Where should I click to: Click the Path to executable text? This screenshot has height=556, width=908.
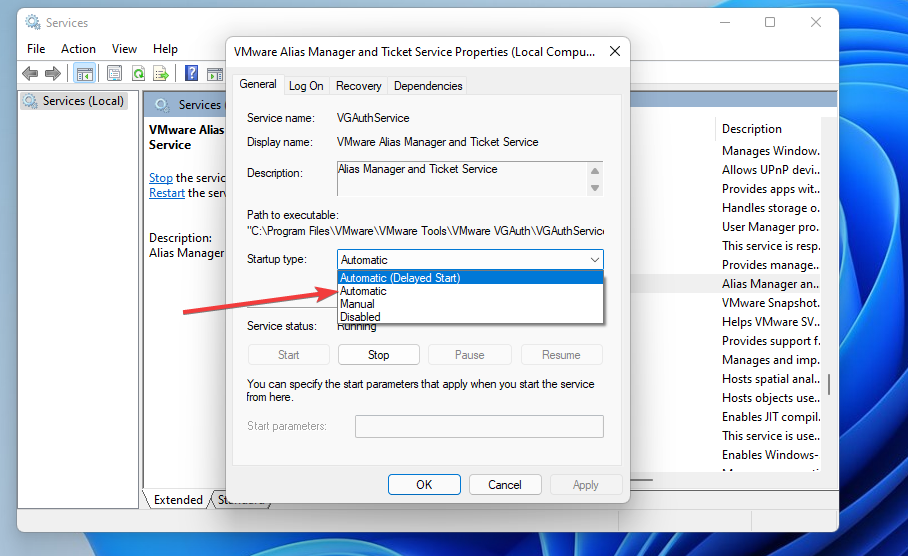pyautogui.click(x=425, y=231)
